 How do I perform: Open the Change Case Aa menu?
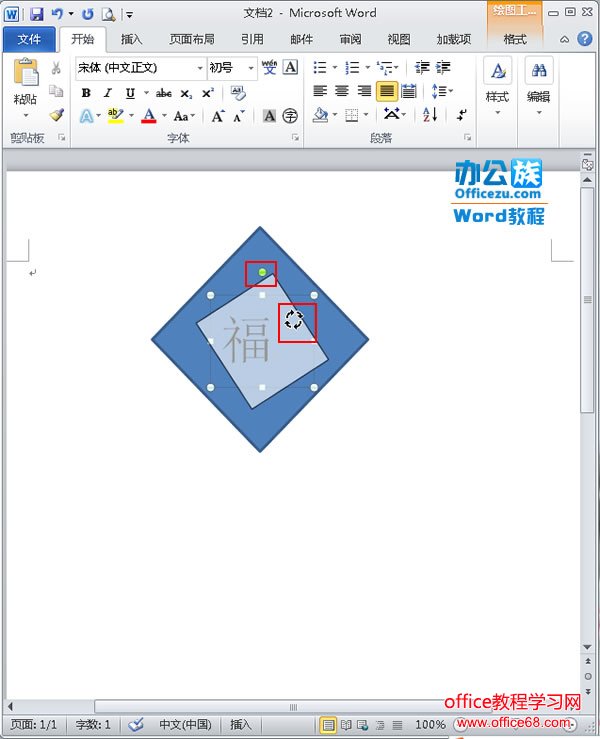(x=184, y=116)
